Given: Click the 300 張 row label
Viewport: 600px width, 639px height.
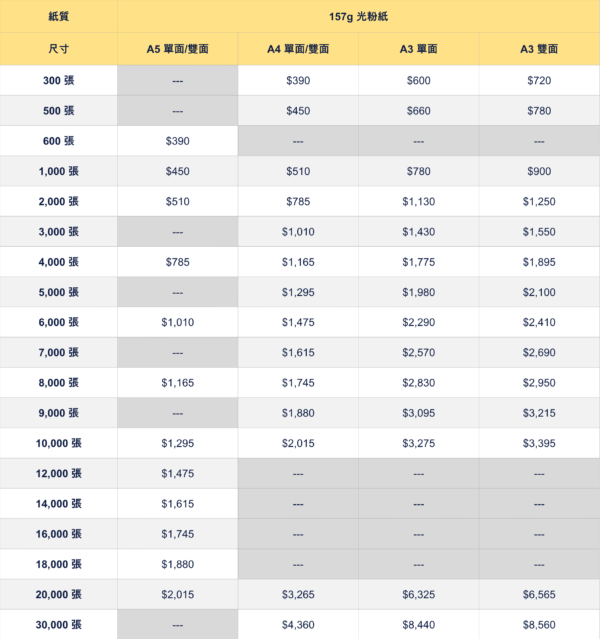Looking at the screenshot, I should (x=59, y=80).
